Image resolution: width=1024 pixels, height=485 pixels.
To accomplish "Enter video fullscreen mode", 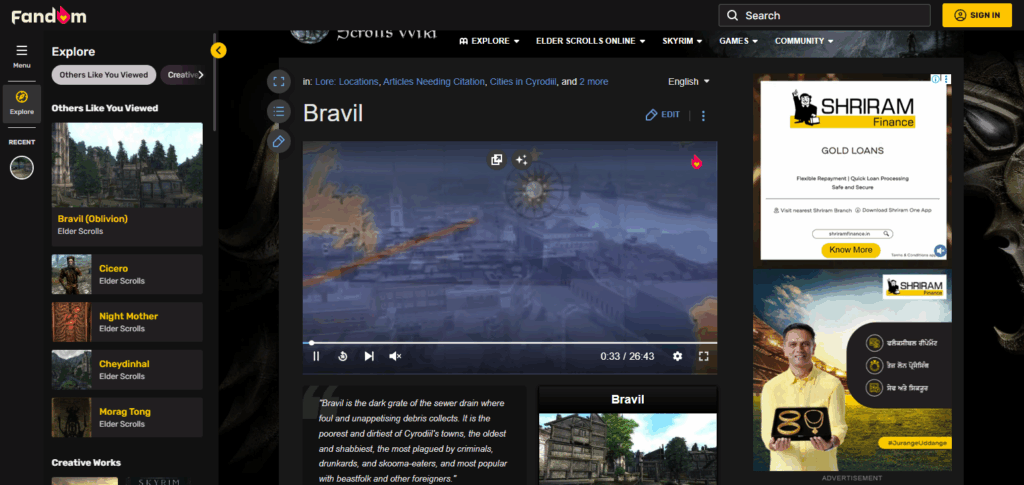I will coord(703,356).
